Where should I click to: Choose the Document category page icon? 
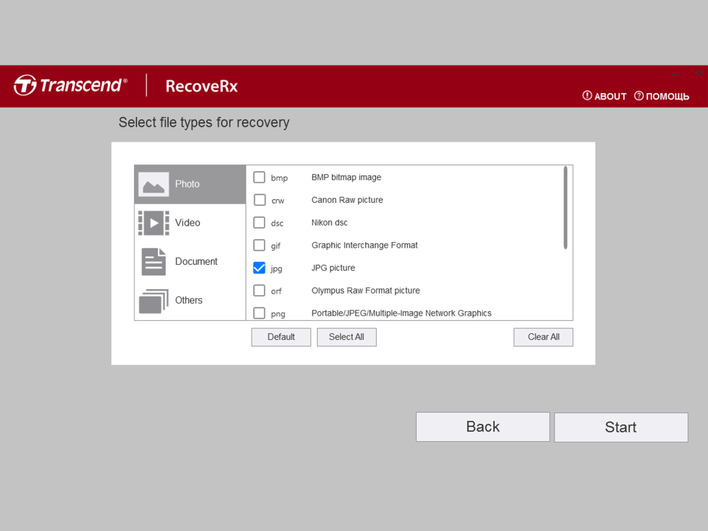pyautogui.click(x=154, y=262)
